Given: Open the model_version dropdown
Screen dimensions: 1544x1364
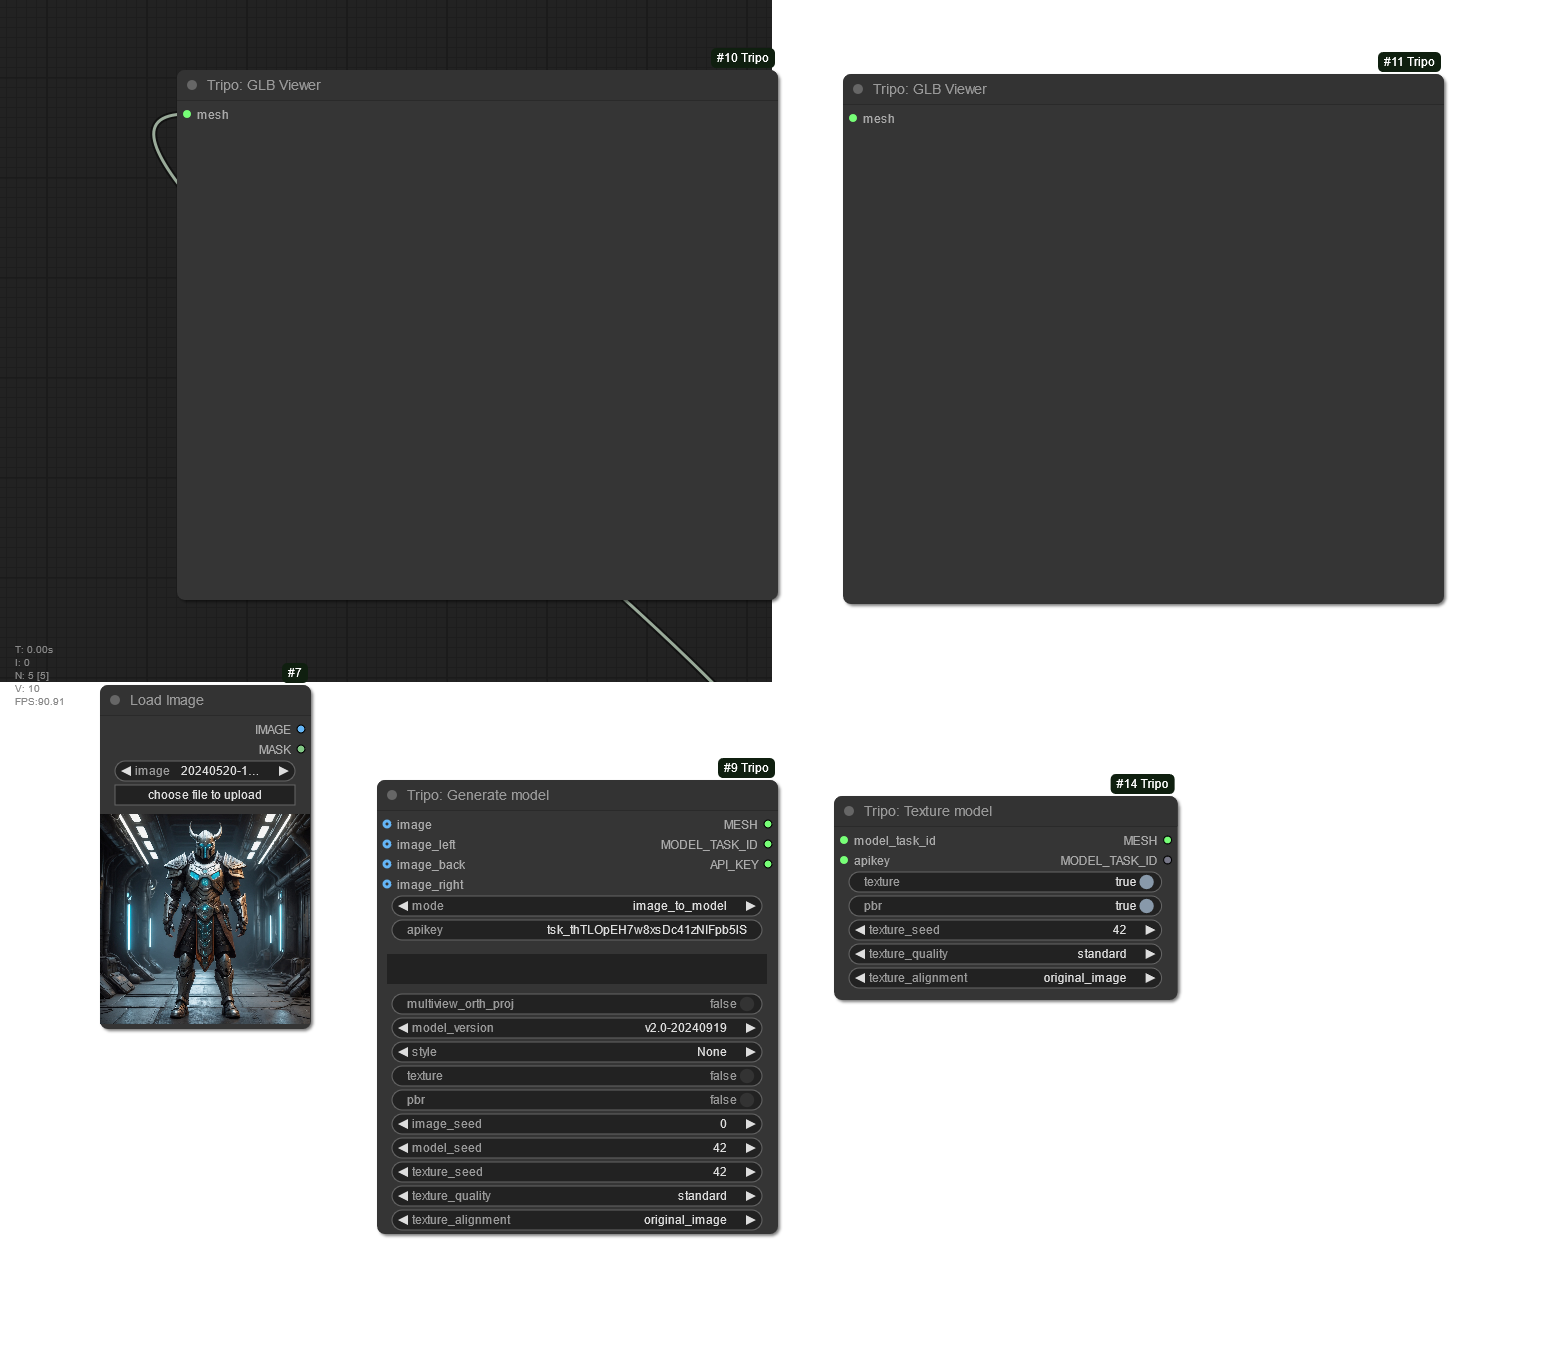Looking at the screenshot, I should click(x=577, y=1028).
